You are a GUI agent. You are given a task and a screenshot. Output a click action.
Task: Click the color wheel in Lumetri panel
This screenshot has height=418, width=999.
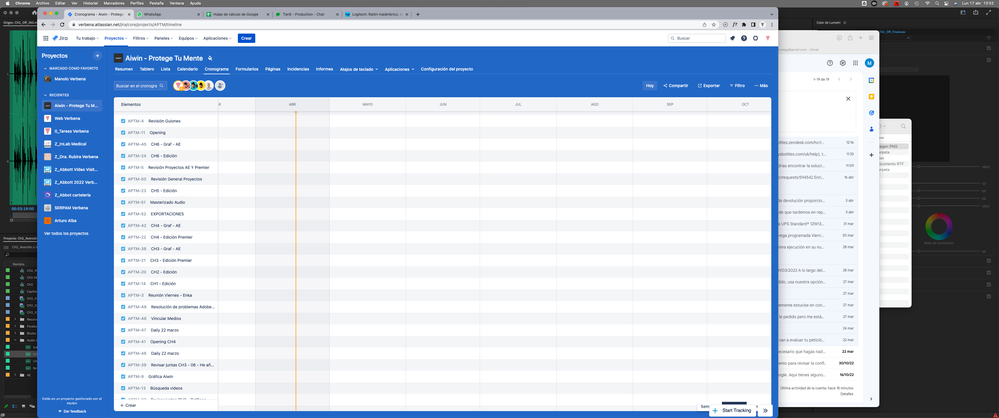click(938, 227)
